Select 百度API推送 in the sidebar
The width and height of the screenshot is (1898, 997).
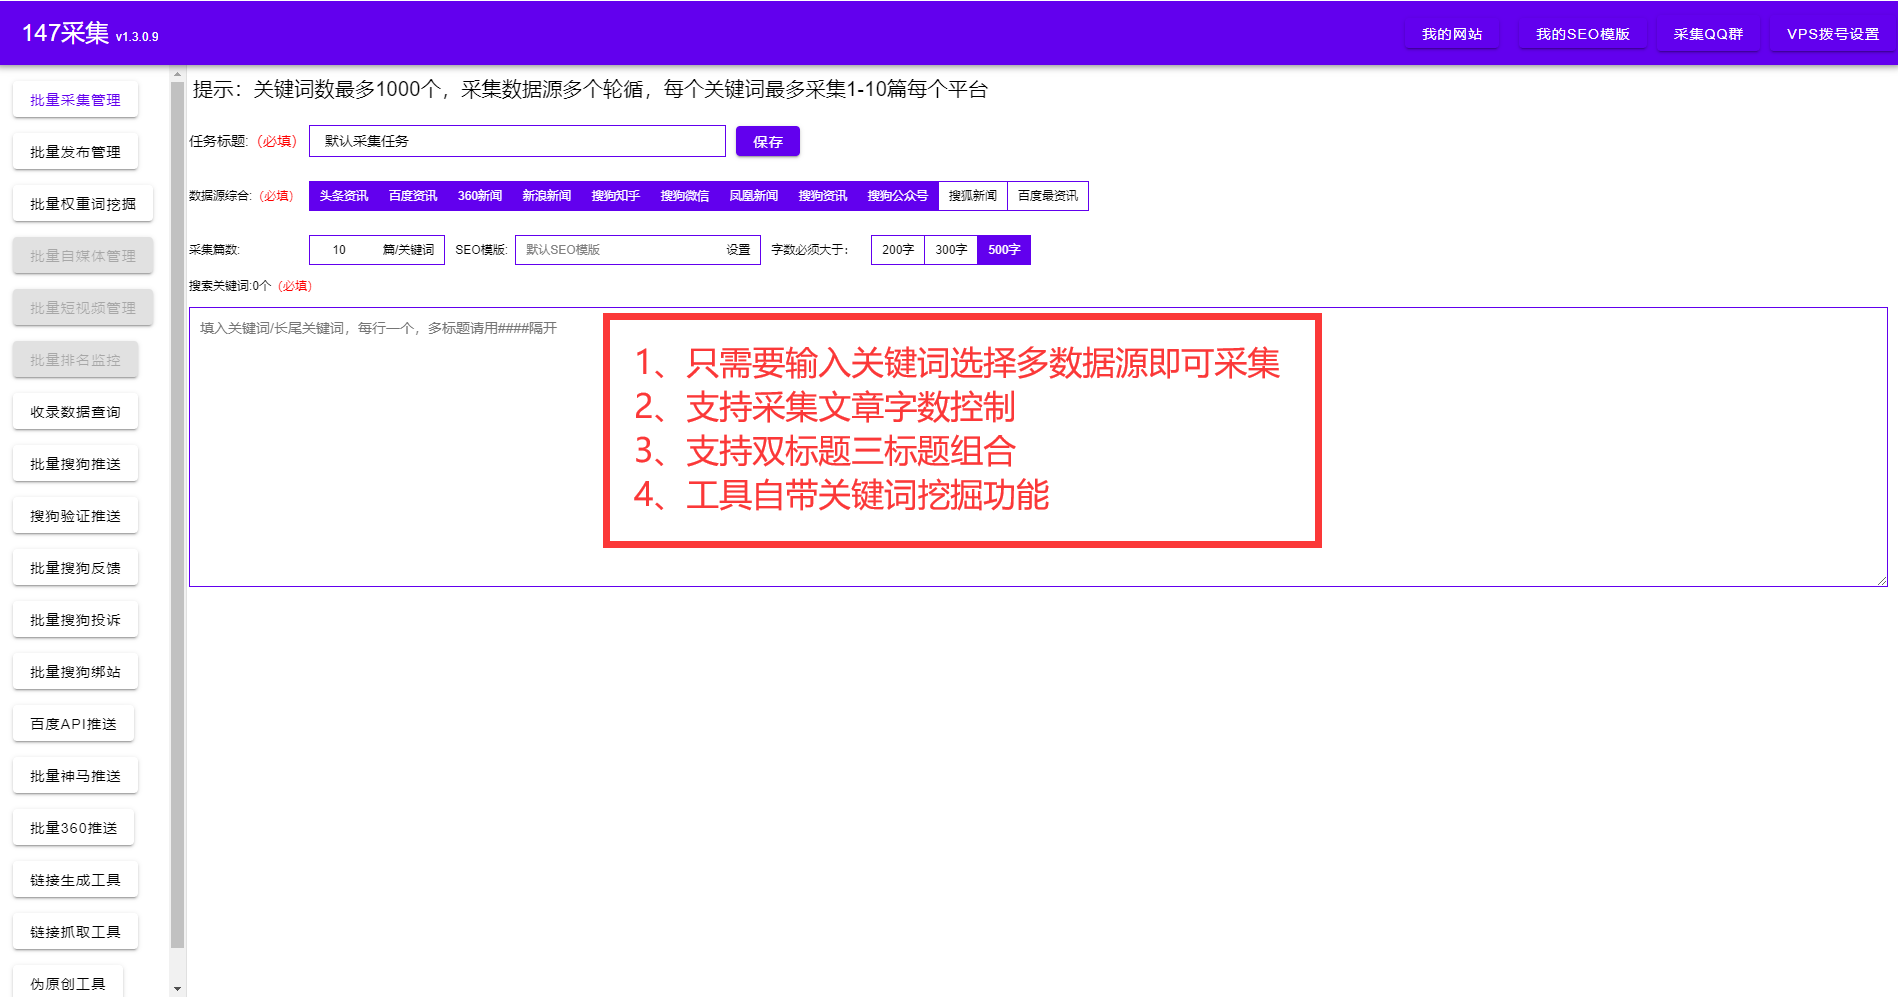(73, 723)
